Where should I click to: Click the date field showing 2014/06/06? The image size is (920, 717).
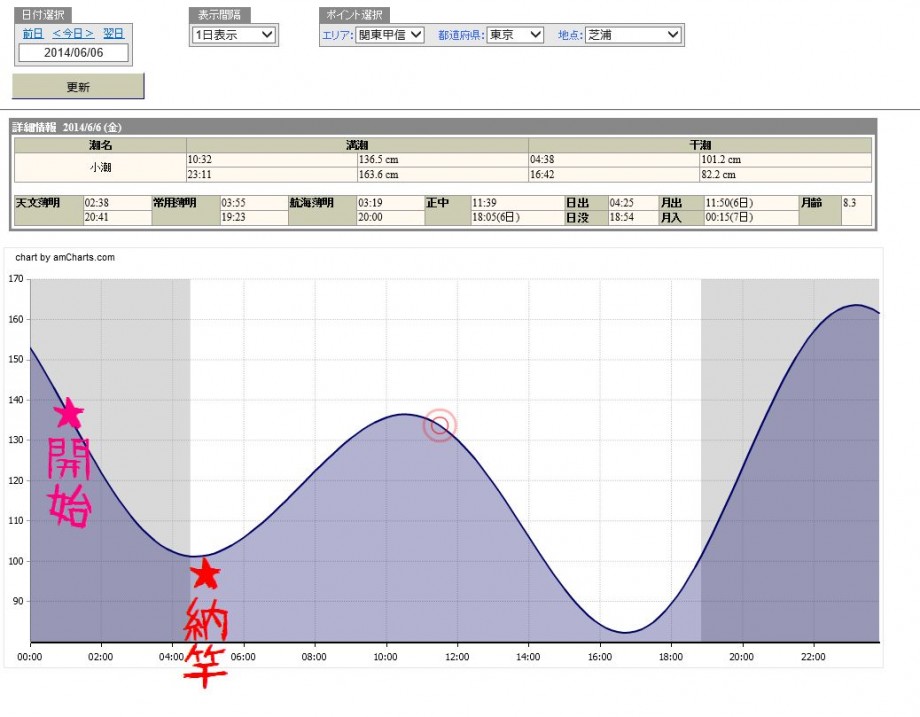coord(73,53)
